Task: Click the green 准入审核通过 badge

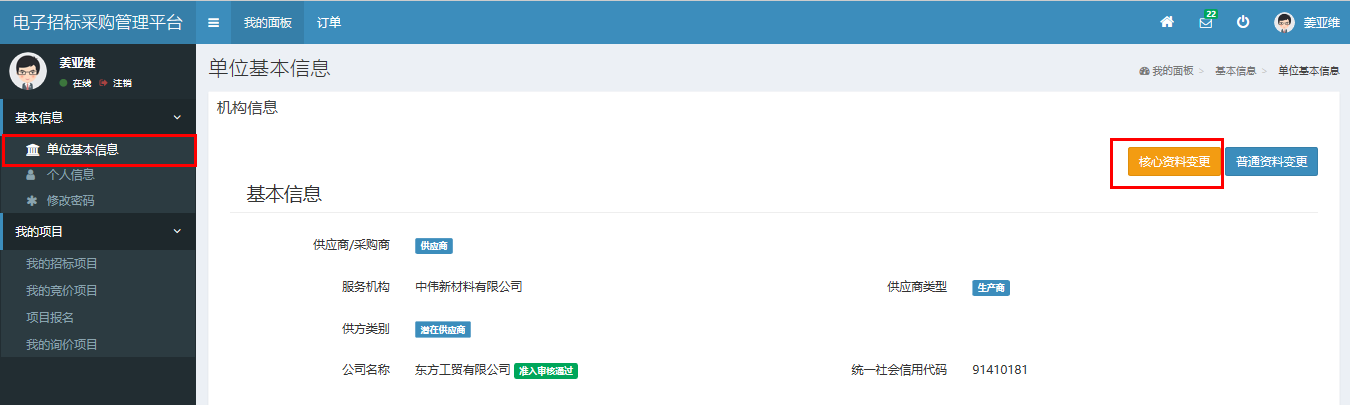Action: coord(546,371)
